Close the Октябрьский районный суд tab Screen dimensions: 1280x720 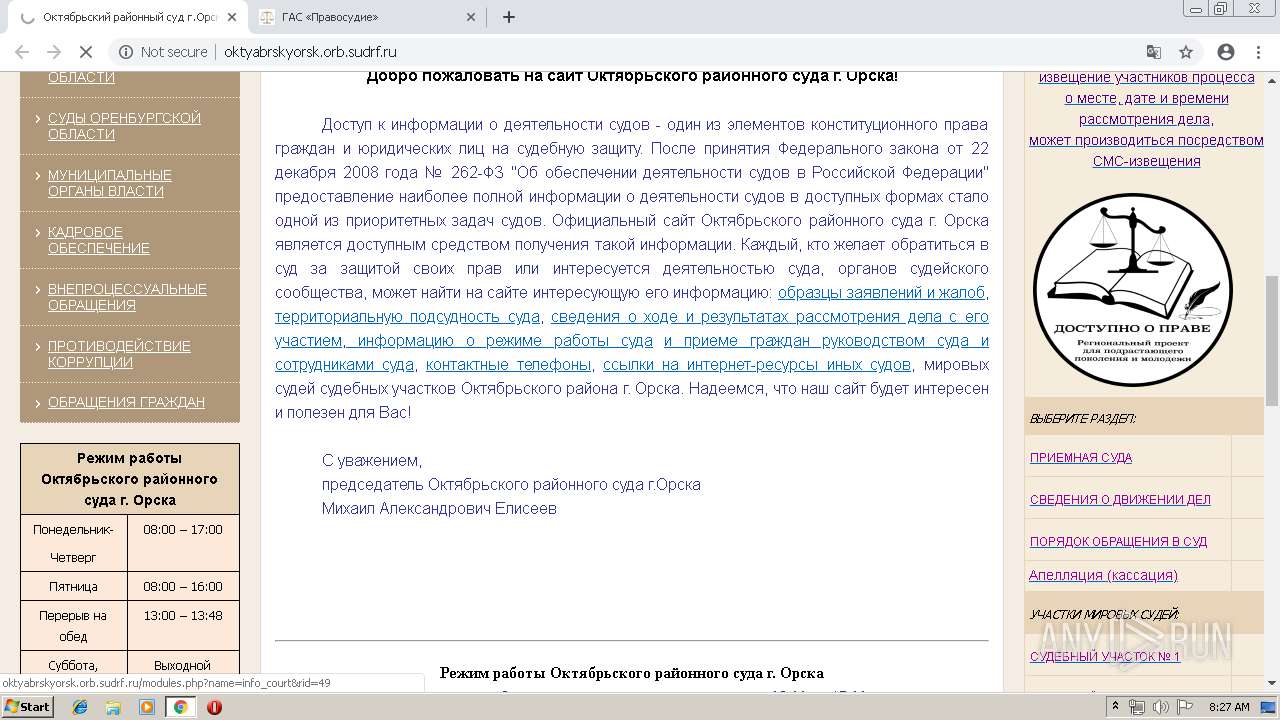pyautogui.click(x=232, y=17)
